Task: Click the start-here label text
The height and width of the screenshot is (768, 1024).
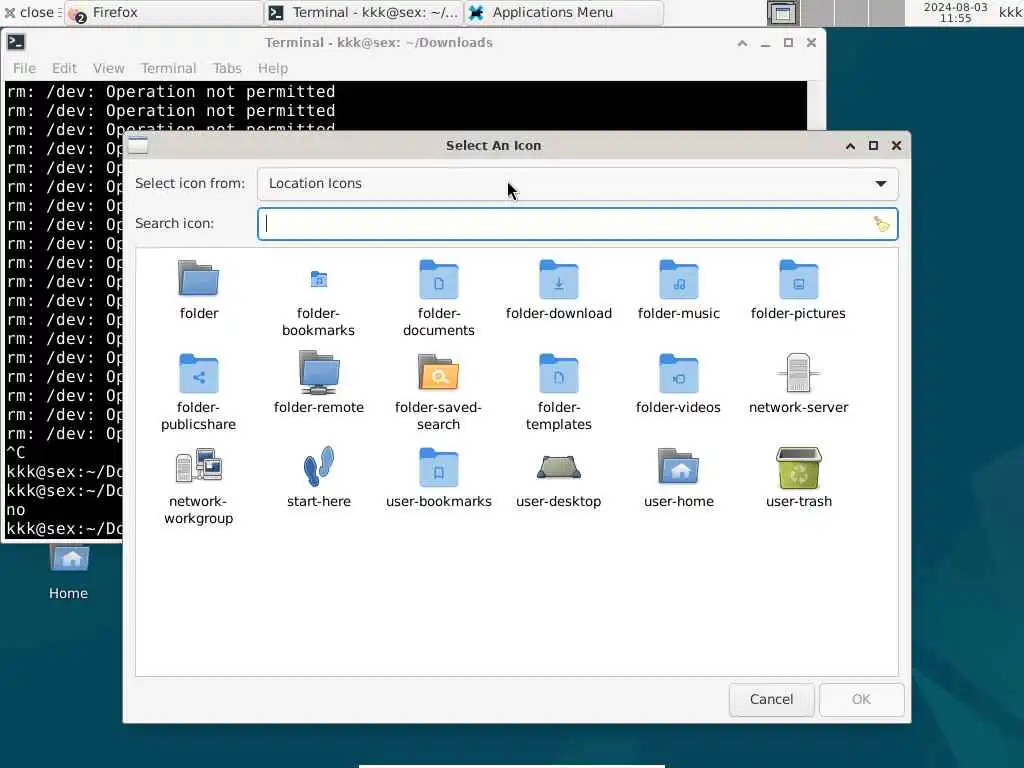Action: [319, 502]
